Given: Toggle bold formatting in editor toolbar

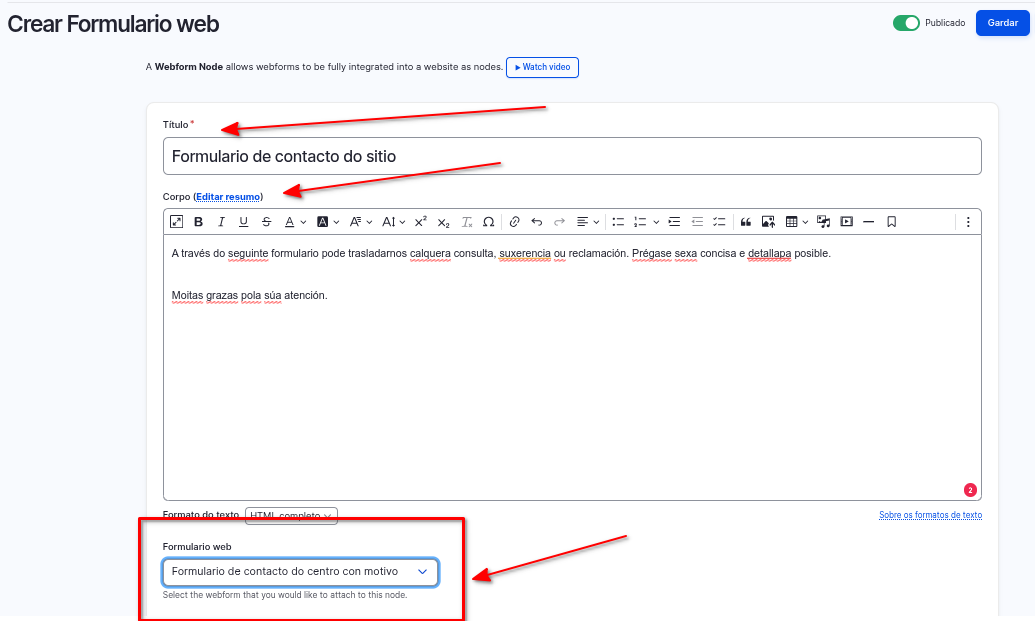Looking at the screenshot, I should [x=198, y=222].
